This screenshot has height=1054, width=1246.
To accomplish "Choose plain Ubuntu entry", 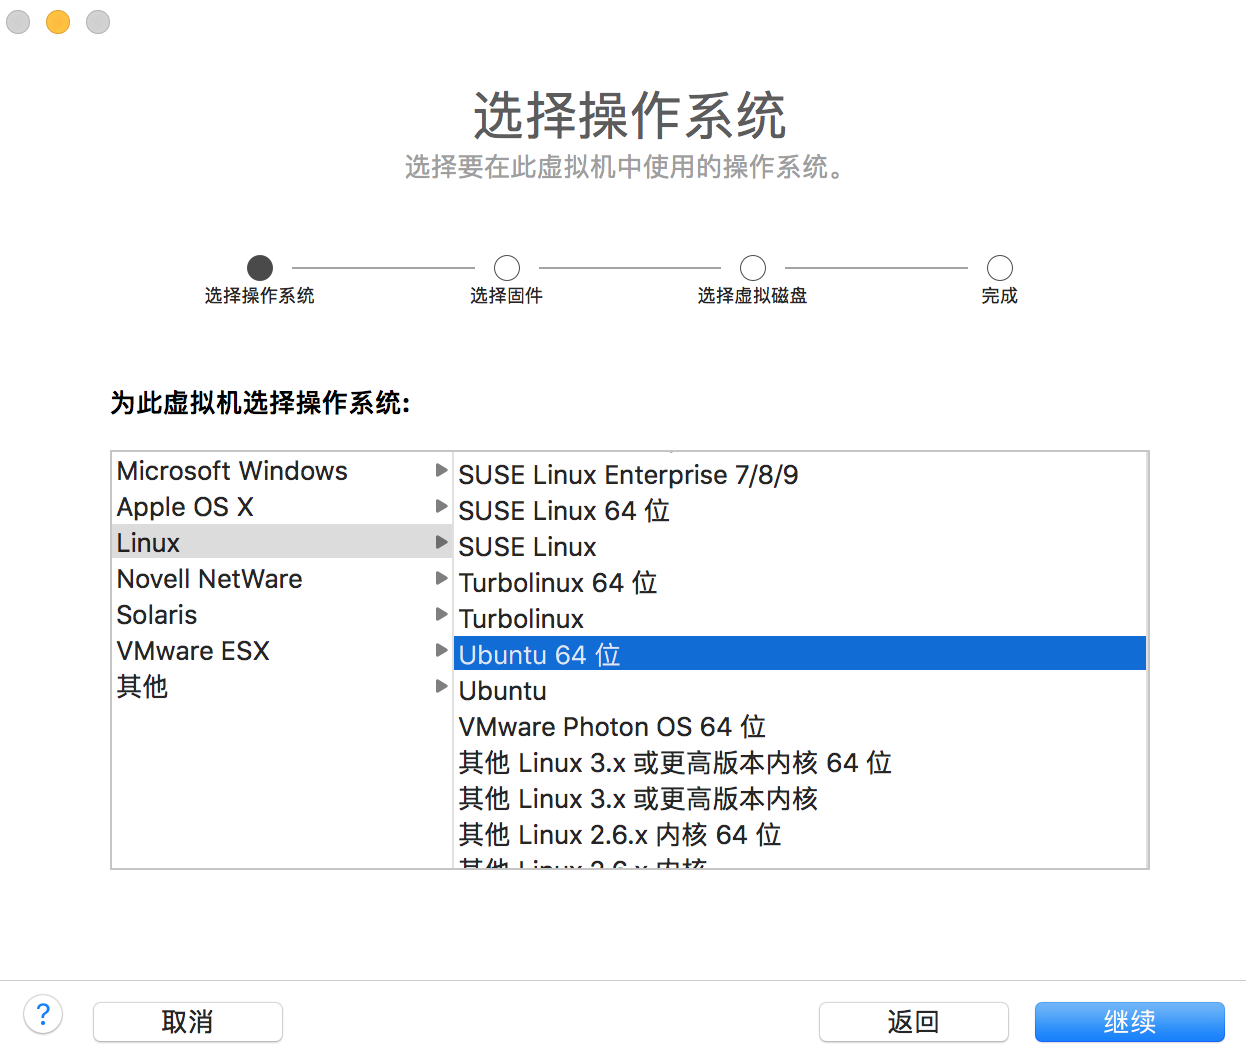I will point(800,691).
